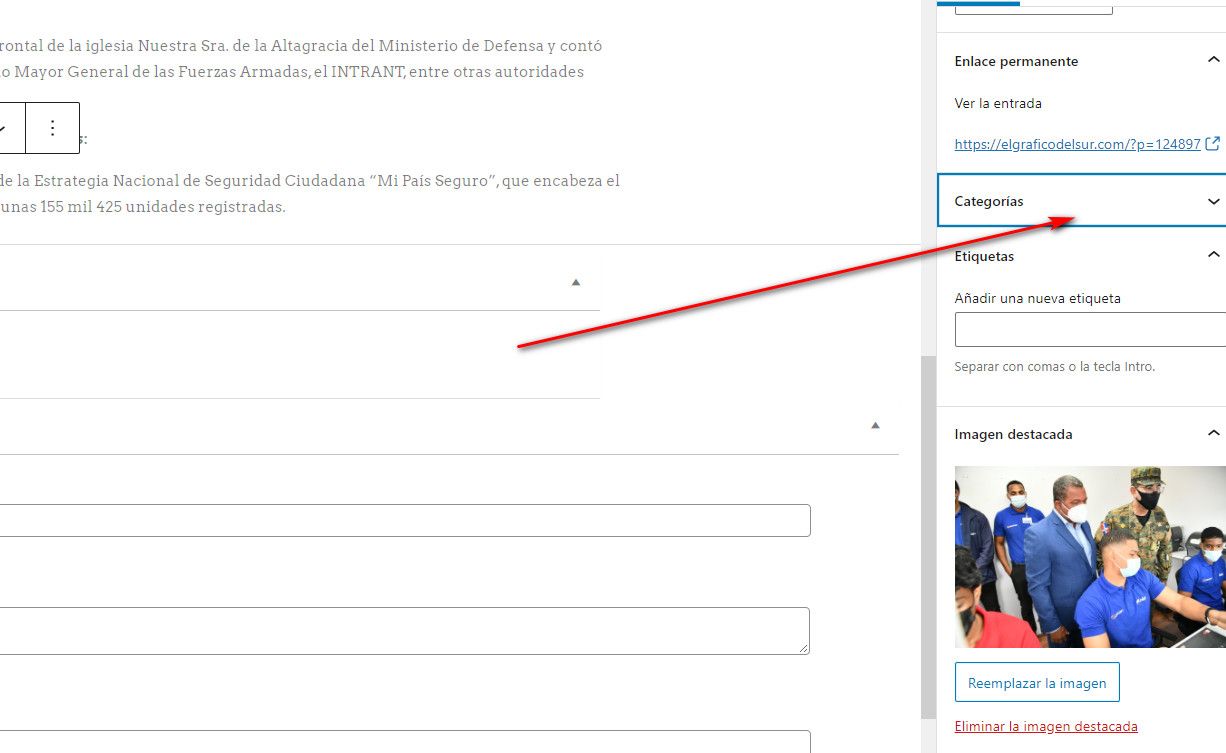This screenshot has width=1226, height=753.
Task: Click paragraph mentioning 'Ministerio de Defensa'
Action: click(301, 59)
